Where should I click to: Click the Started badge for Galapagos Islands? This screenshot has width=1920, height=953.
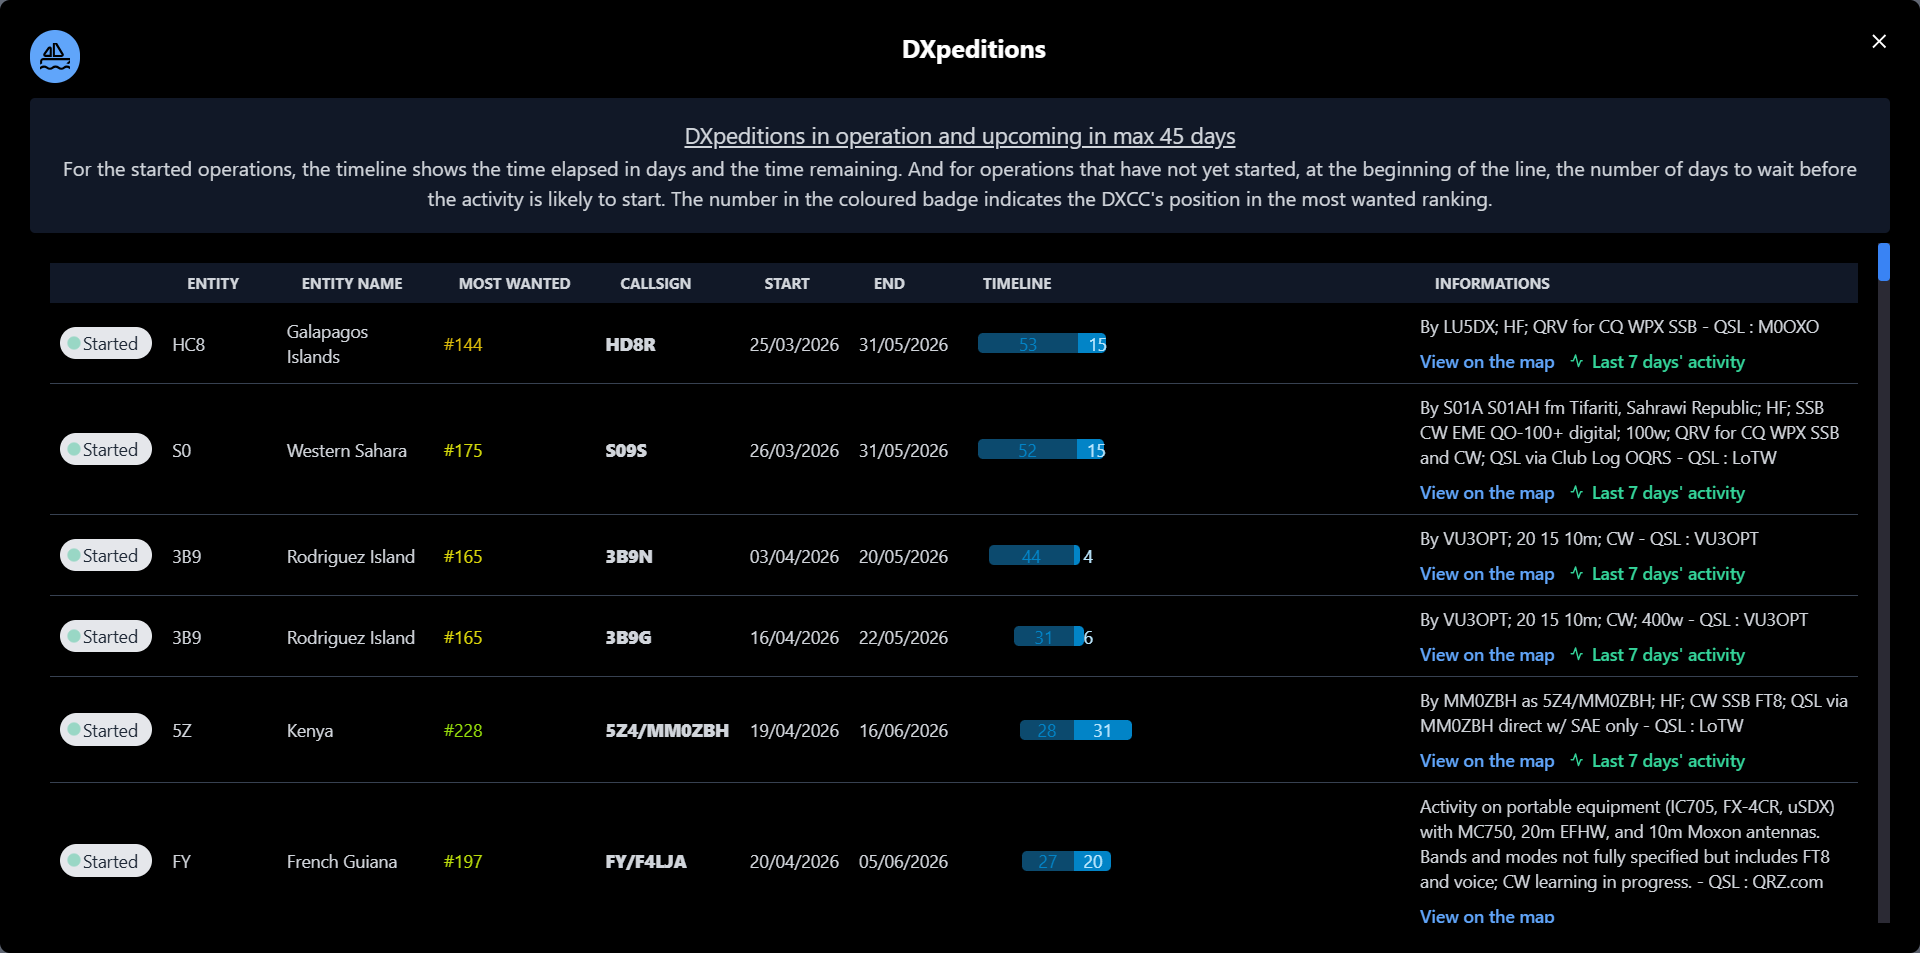(106, 343)
